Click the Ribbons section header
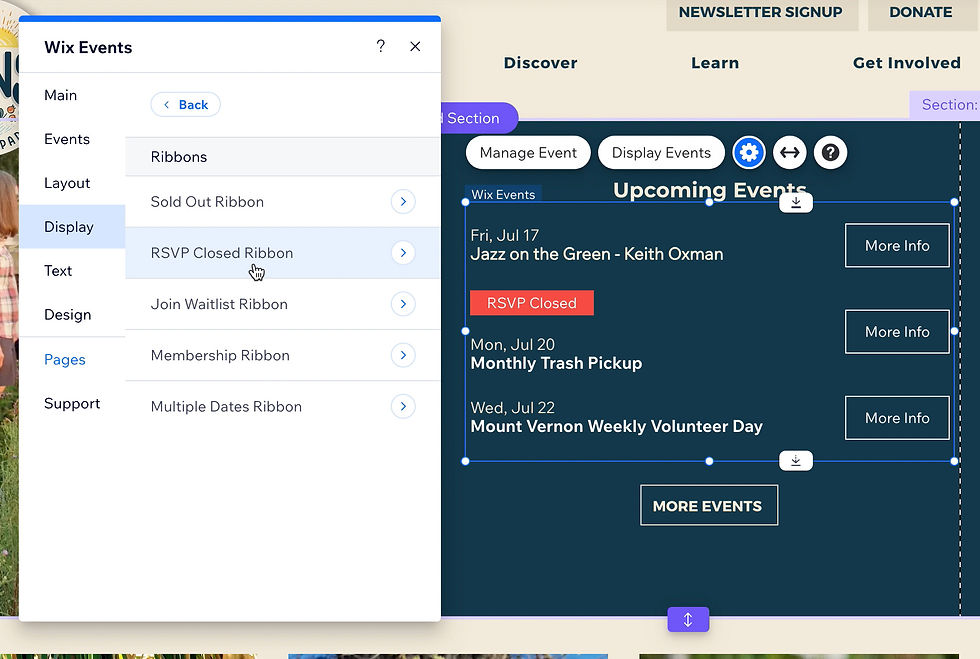Viewport: 980px width, 659px height. (x=282, y=157)
